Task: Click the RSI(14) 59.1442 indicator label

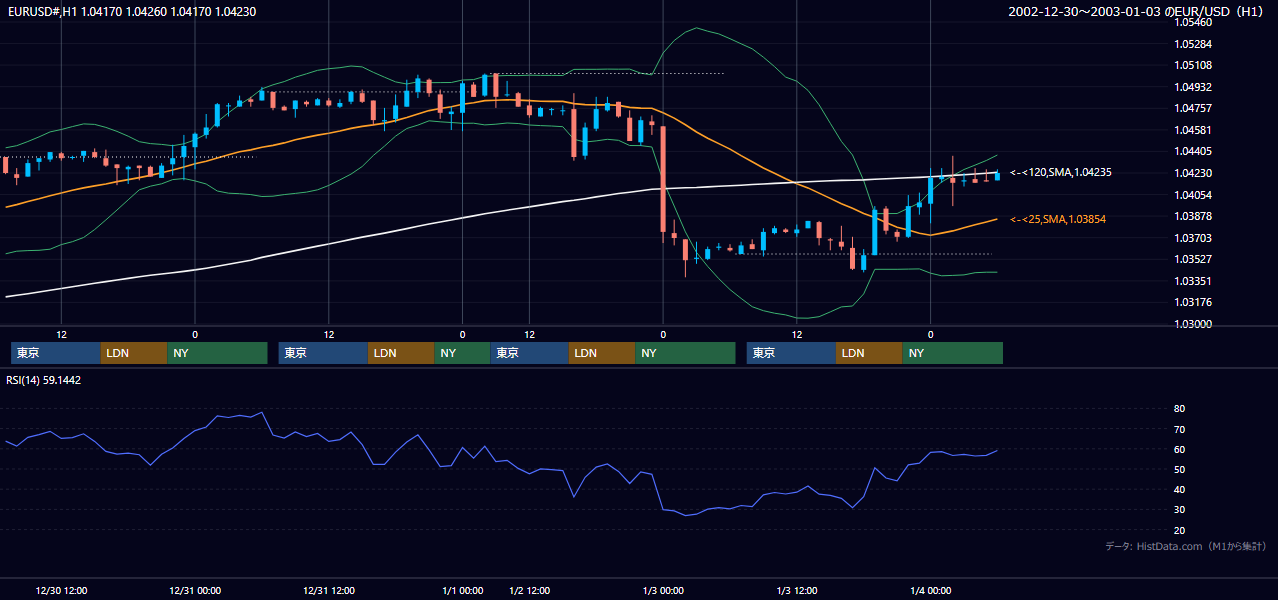Action: [44, 380]
